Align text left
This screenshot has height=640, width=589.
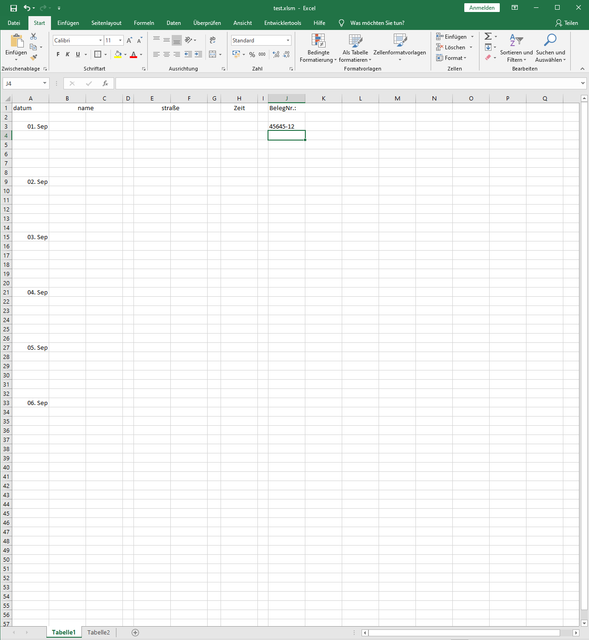[156, 54]
